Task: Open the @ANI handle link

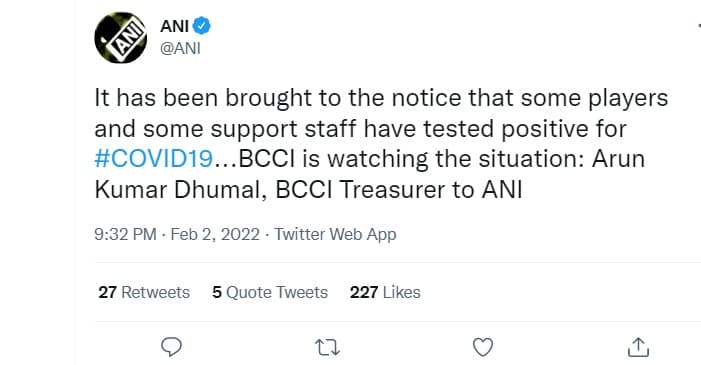Action: [x=180, y=48]
